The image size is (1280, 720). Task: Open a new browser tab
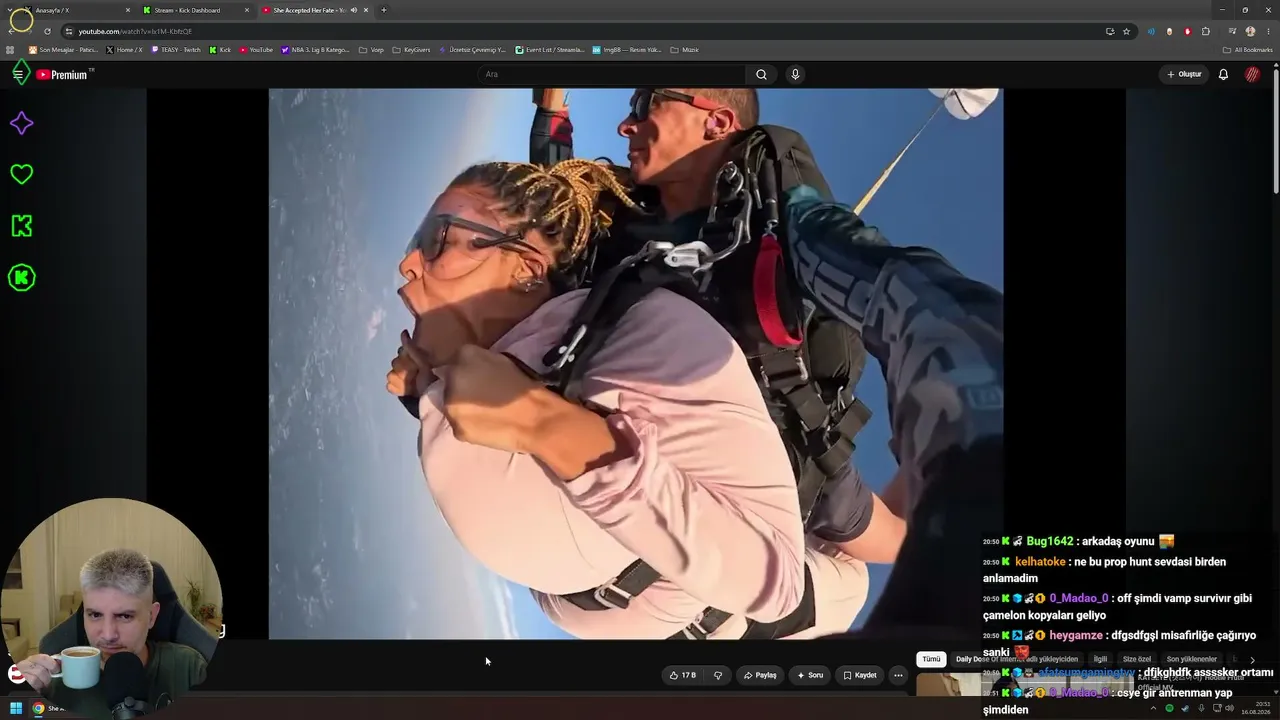(x=384, y=10)
